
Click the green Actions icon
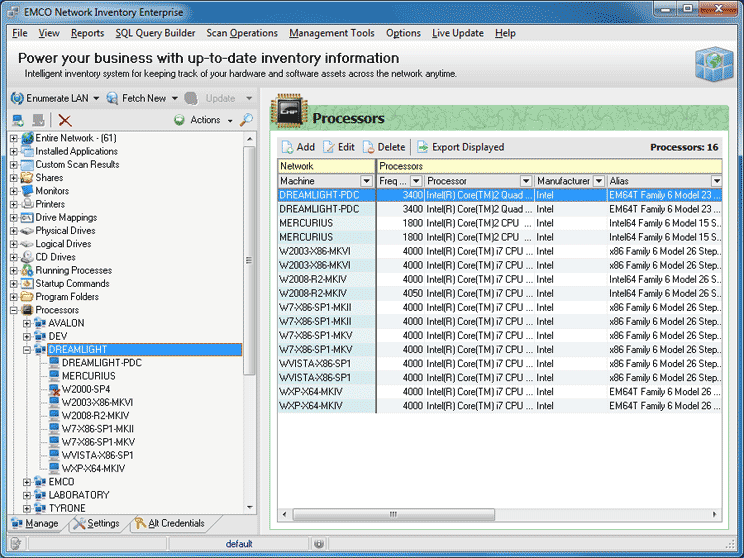click(x=179, y=120)
